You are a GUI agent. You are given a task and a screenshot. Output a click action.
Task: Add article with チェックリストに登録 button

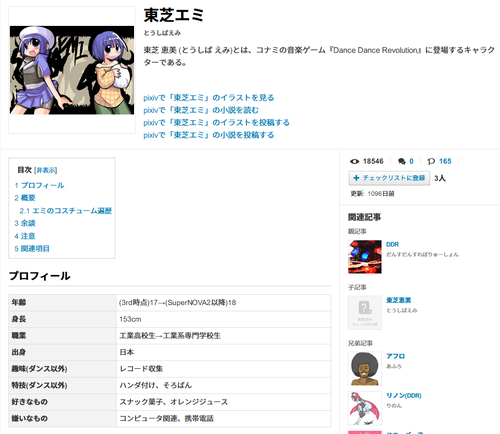pyautogui.click(x=389, y=178)
